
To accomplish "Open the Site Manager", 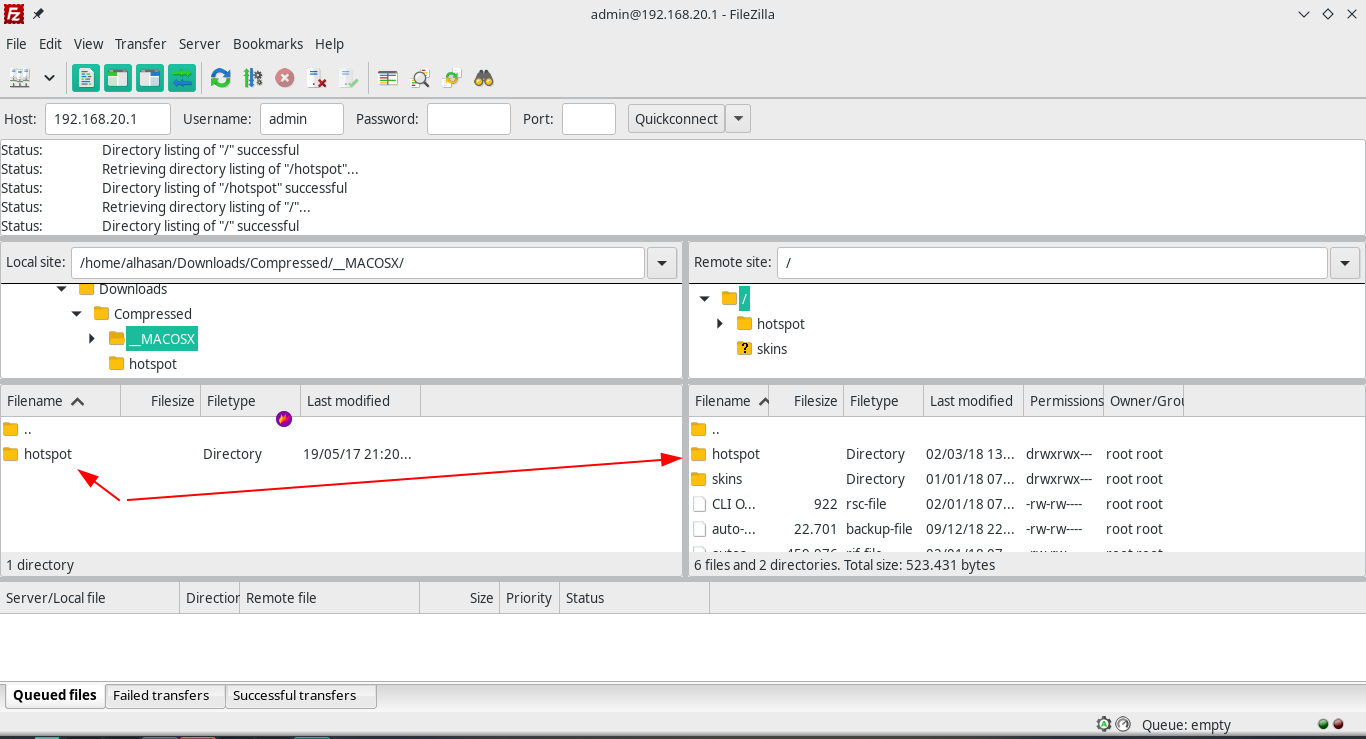I will 22,77.
